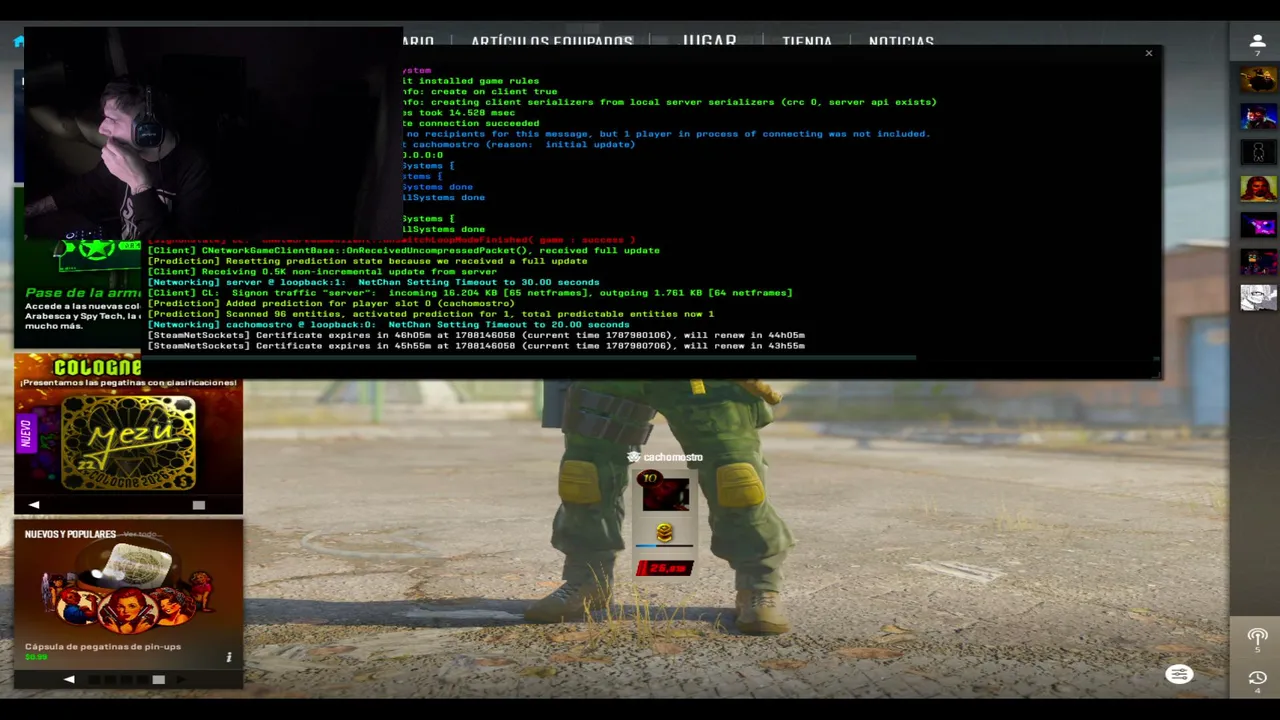
Task: Select the black-and-white manga friend avatar
Action: [x=1258, y=297]
